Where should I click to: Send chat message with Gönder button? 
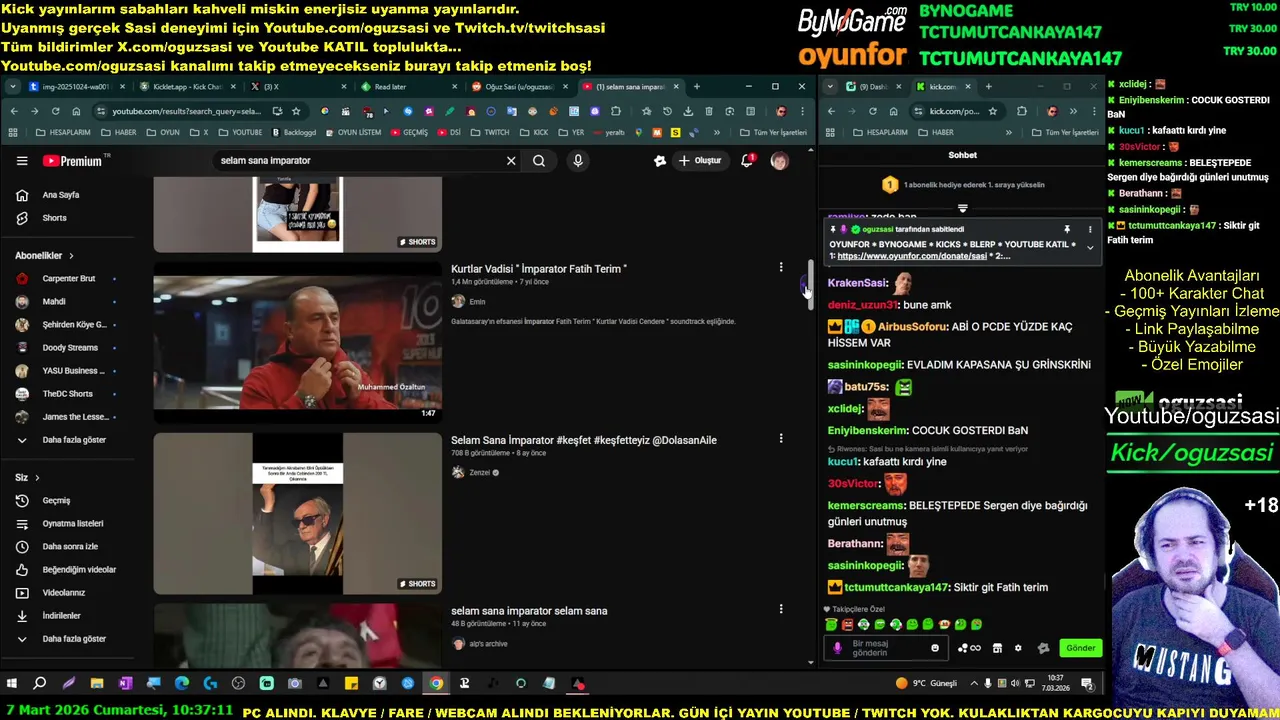click(x=1080, y=648)
